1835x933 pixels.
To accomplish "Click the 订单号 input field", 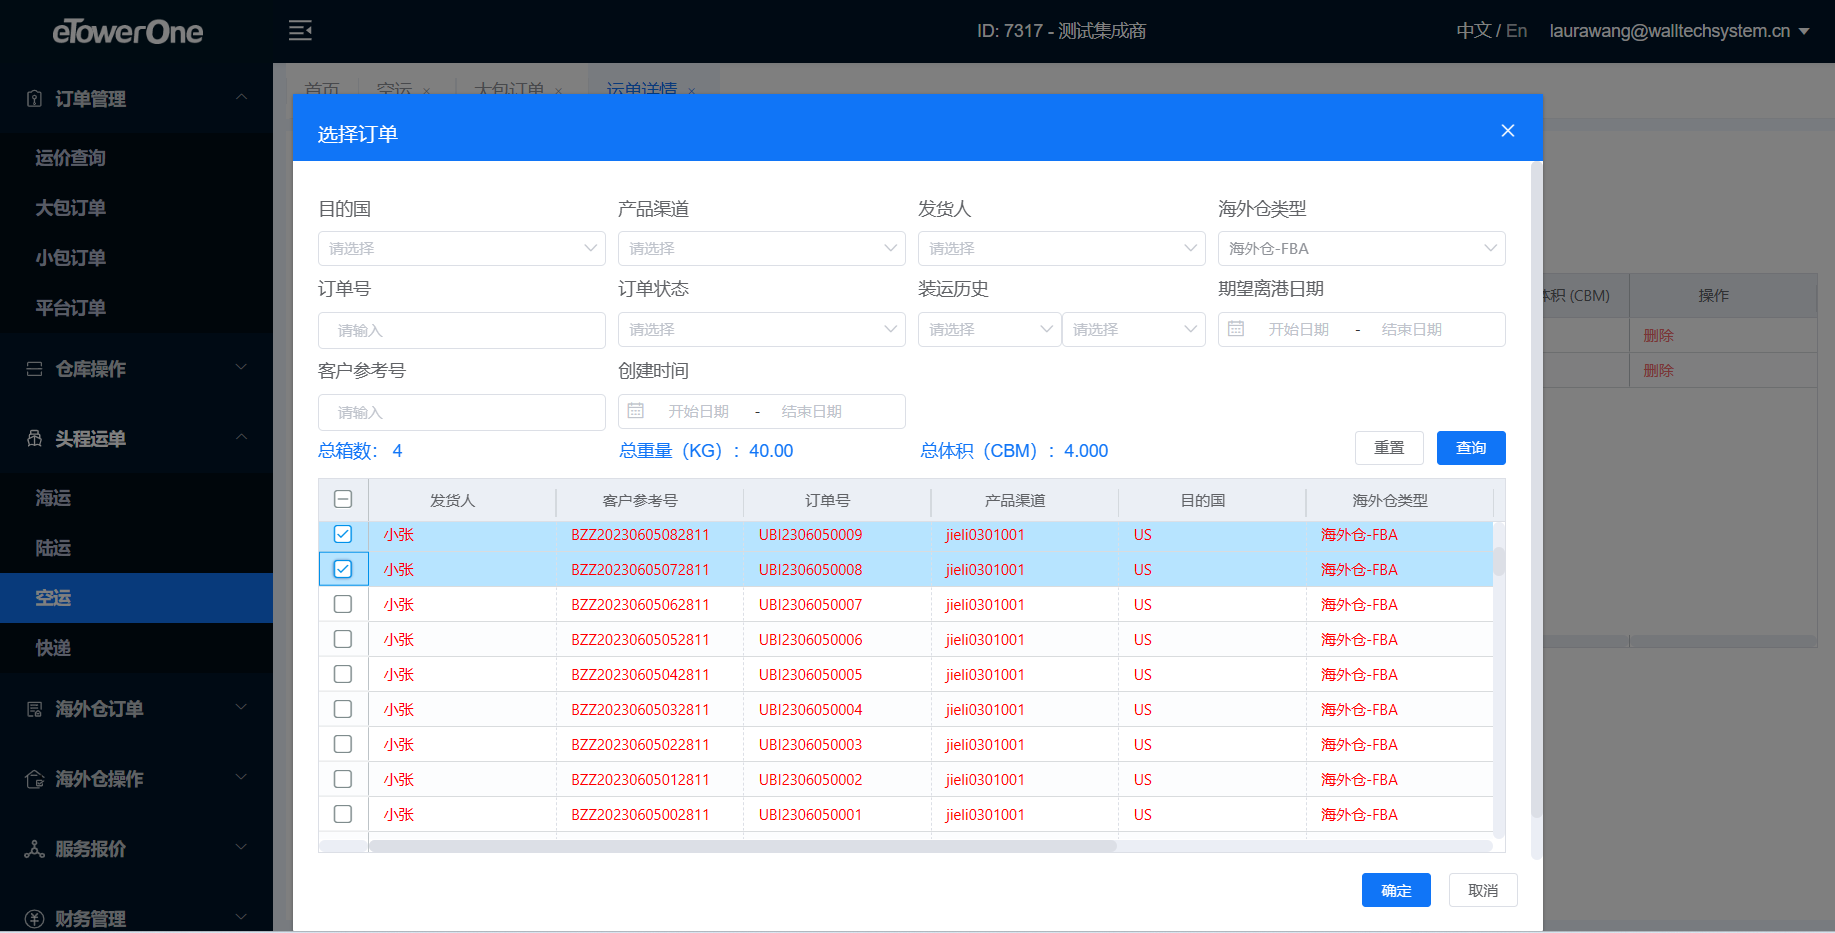I will (x=461, y=330).
